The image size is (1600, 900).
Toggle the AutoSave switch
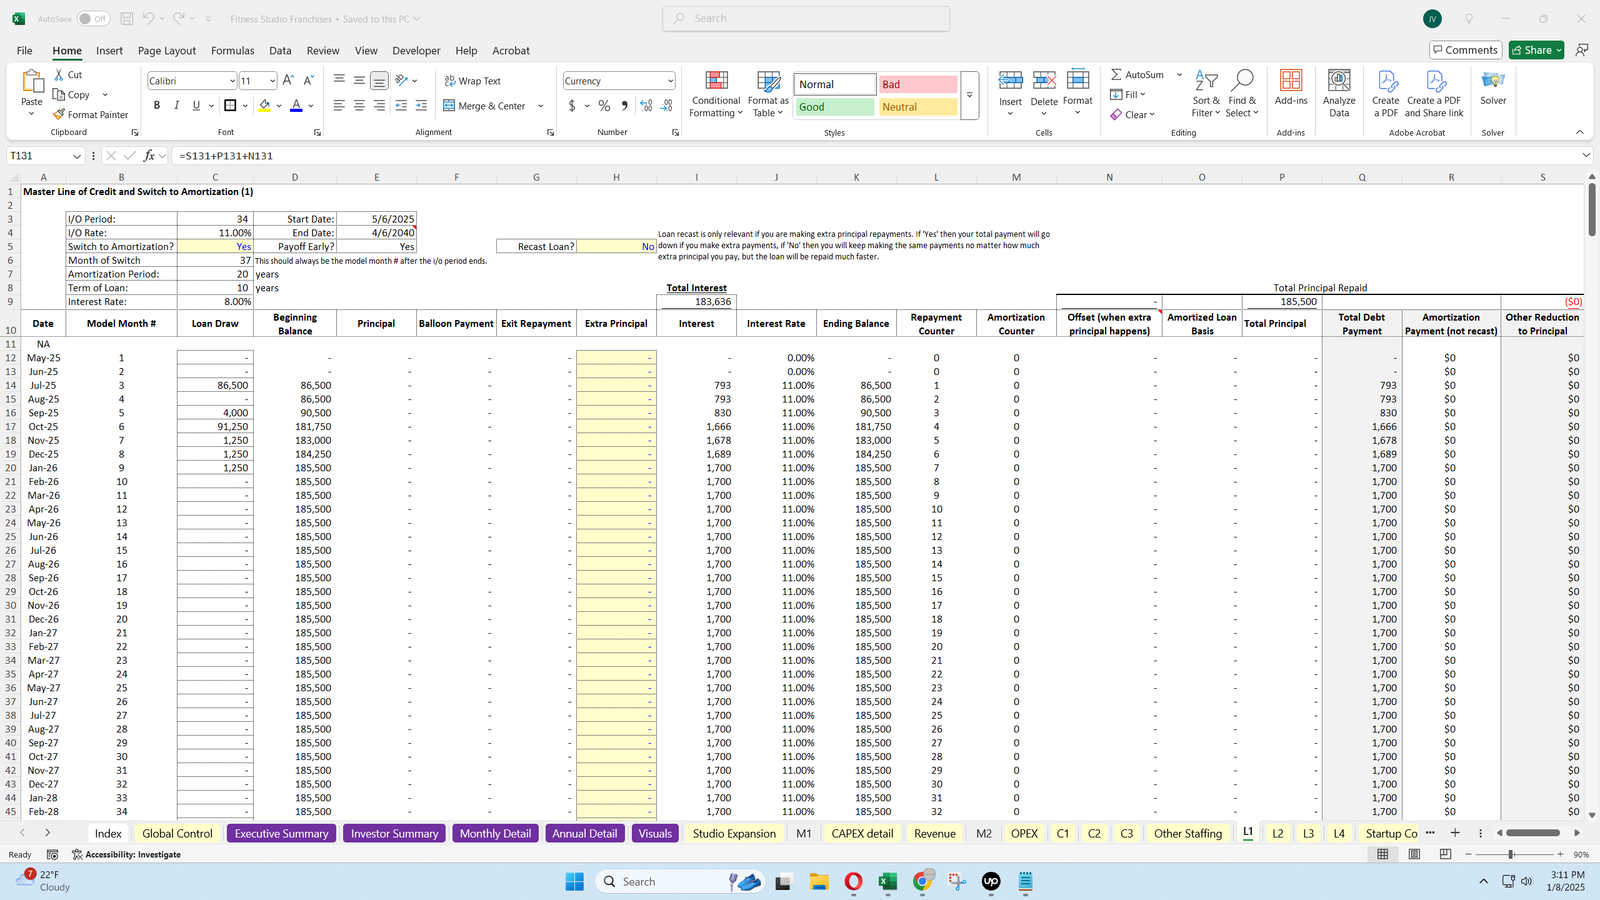click(93, 19)
